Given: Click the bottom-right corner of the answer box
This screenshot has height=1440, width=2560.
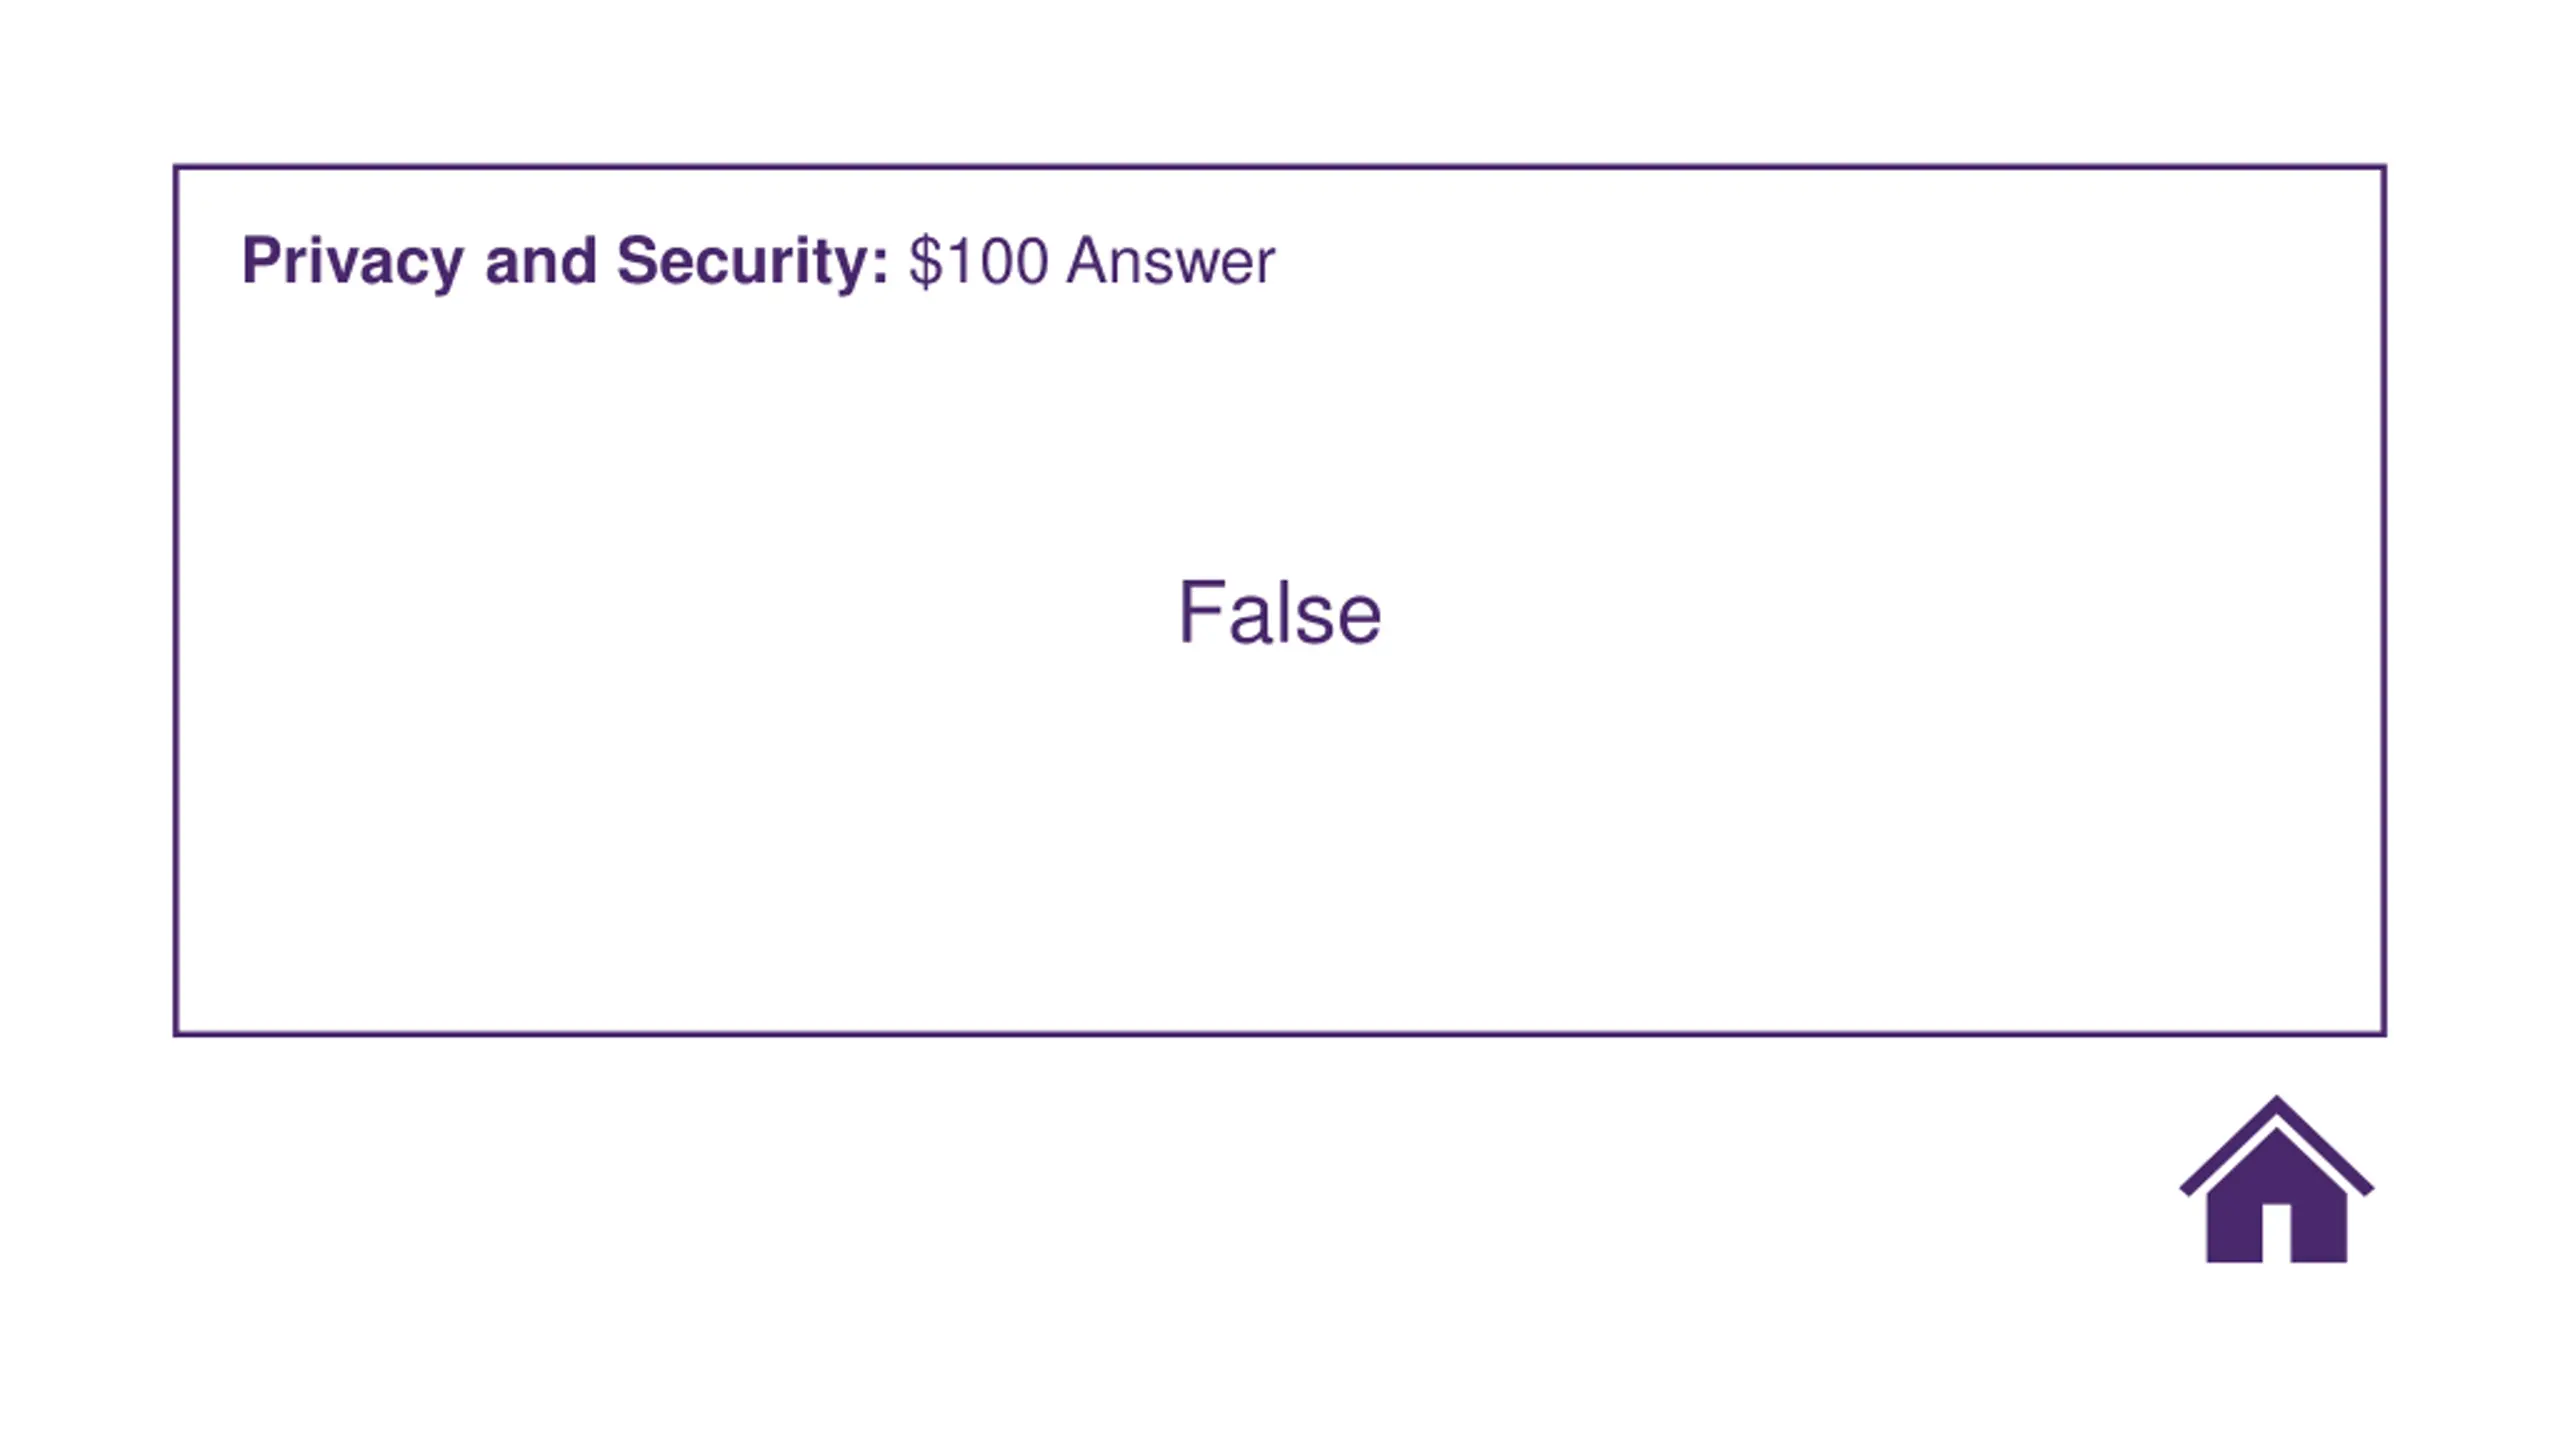Looking at the screenshot, I should click(2383, 1032).
